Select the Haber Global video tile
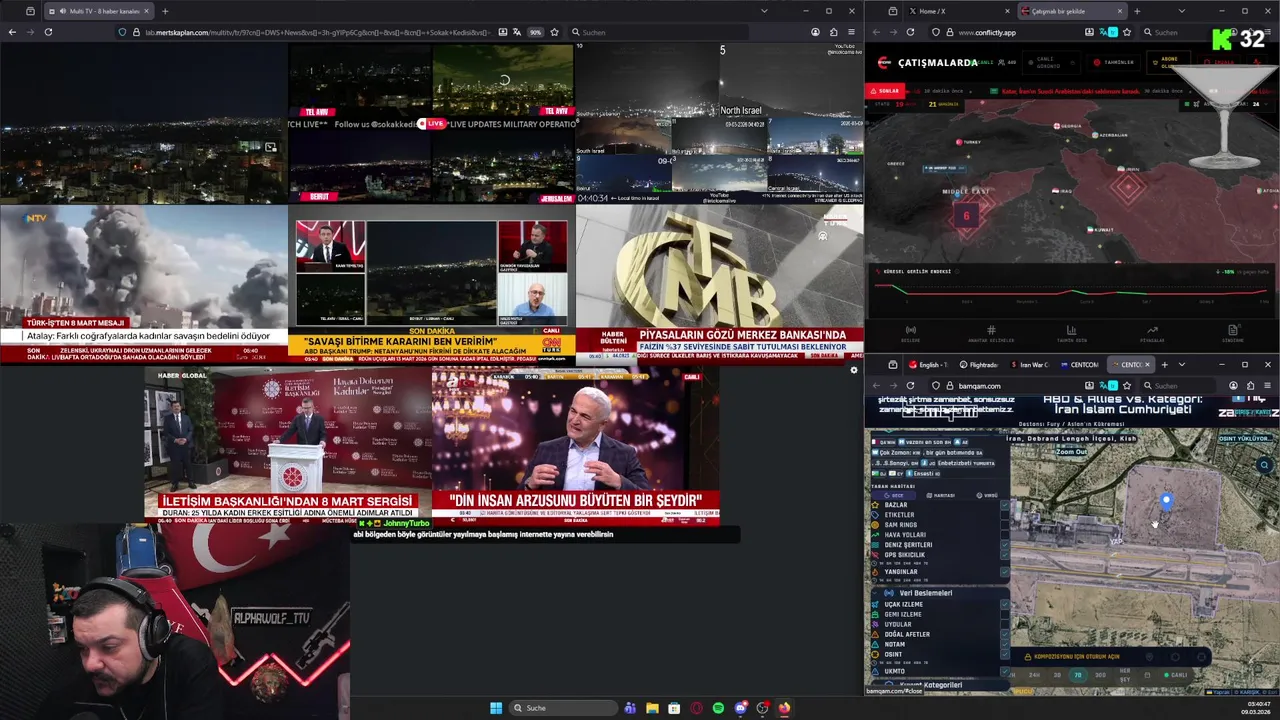 click(x=288, y=446)
